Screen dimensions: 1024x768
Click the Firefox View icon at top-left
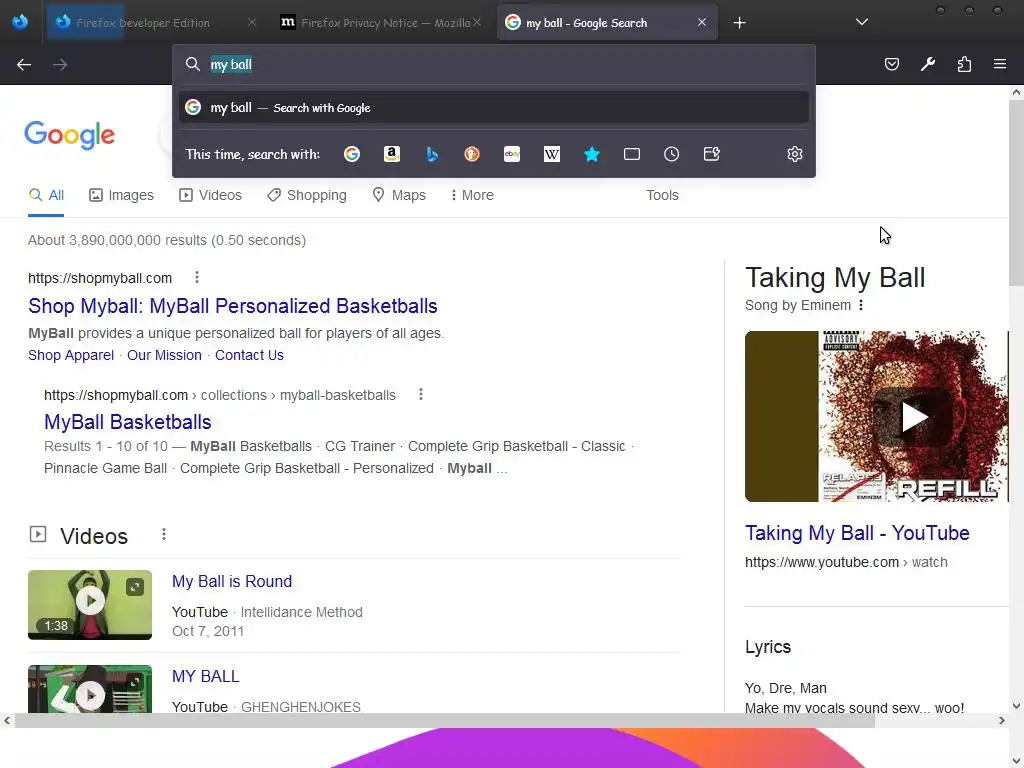point(20,22)
